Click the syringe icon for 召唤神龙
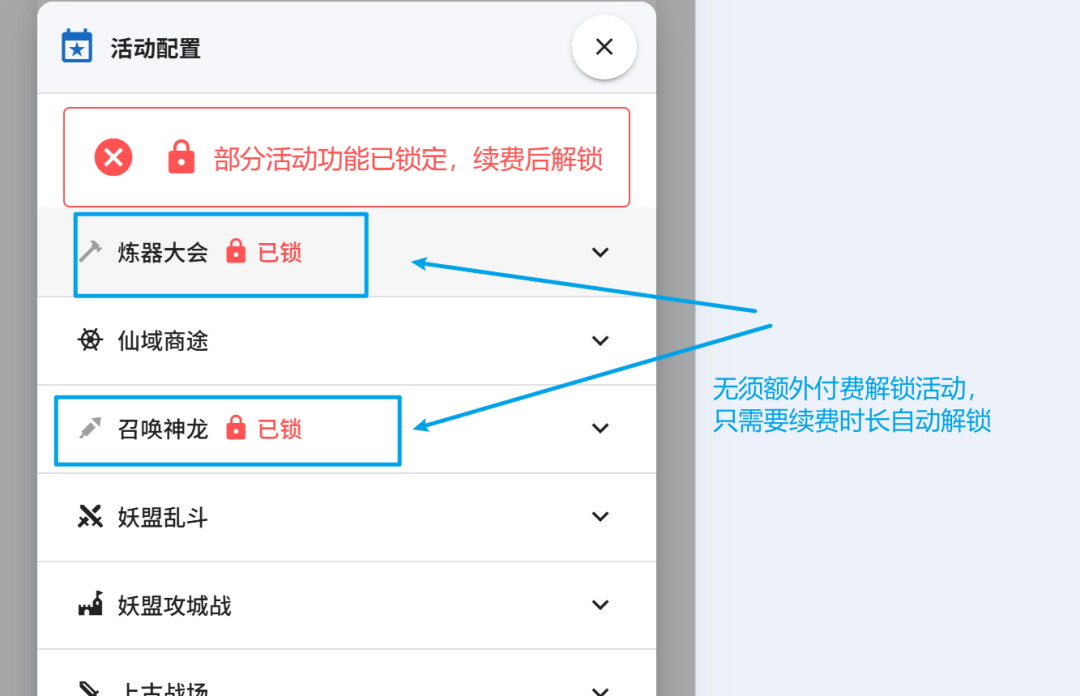1080x696 pixels. point(90,428)
